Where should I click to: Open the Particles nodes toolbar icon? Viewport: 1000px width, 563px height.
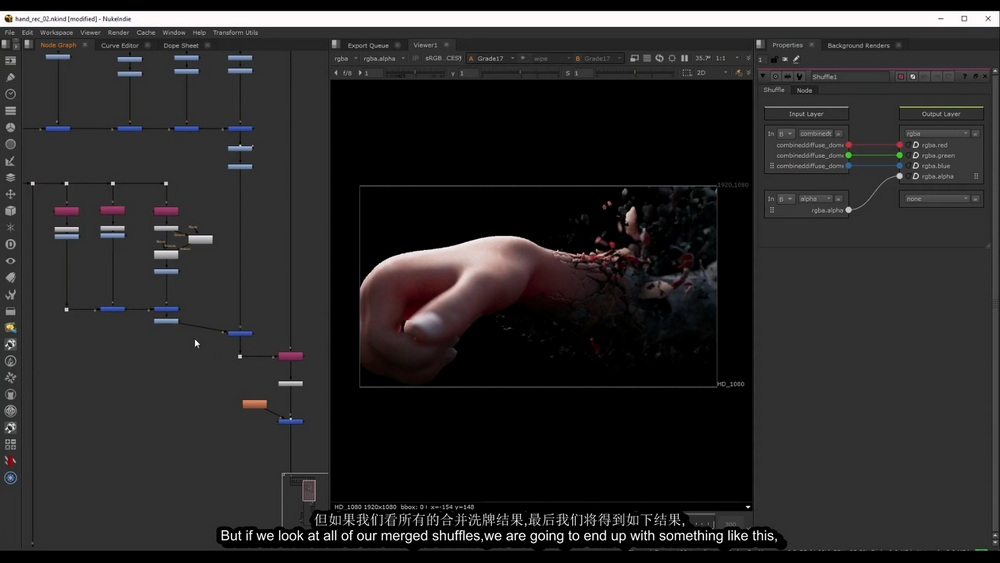[10, 227]
